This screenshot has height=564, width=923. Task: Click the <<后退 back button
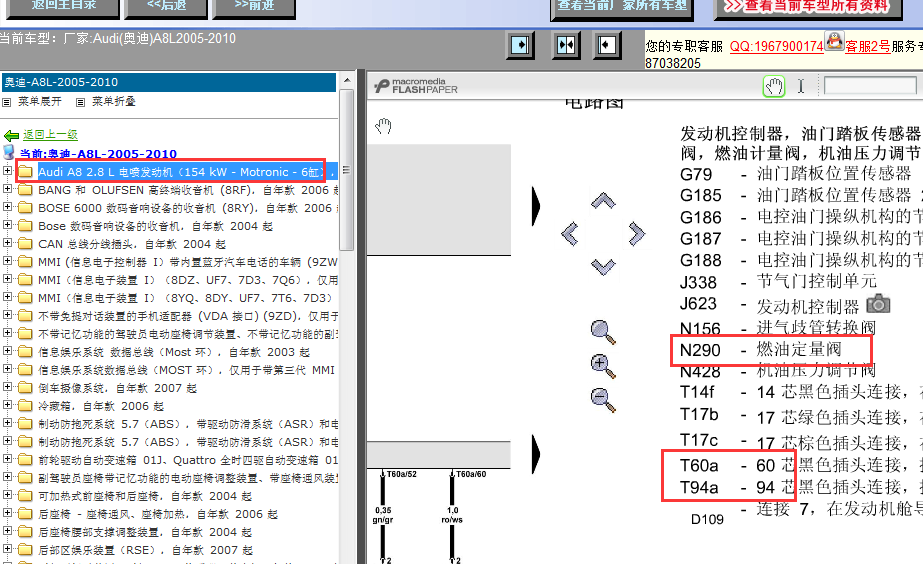[167, 7]
